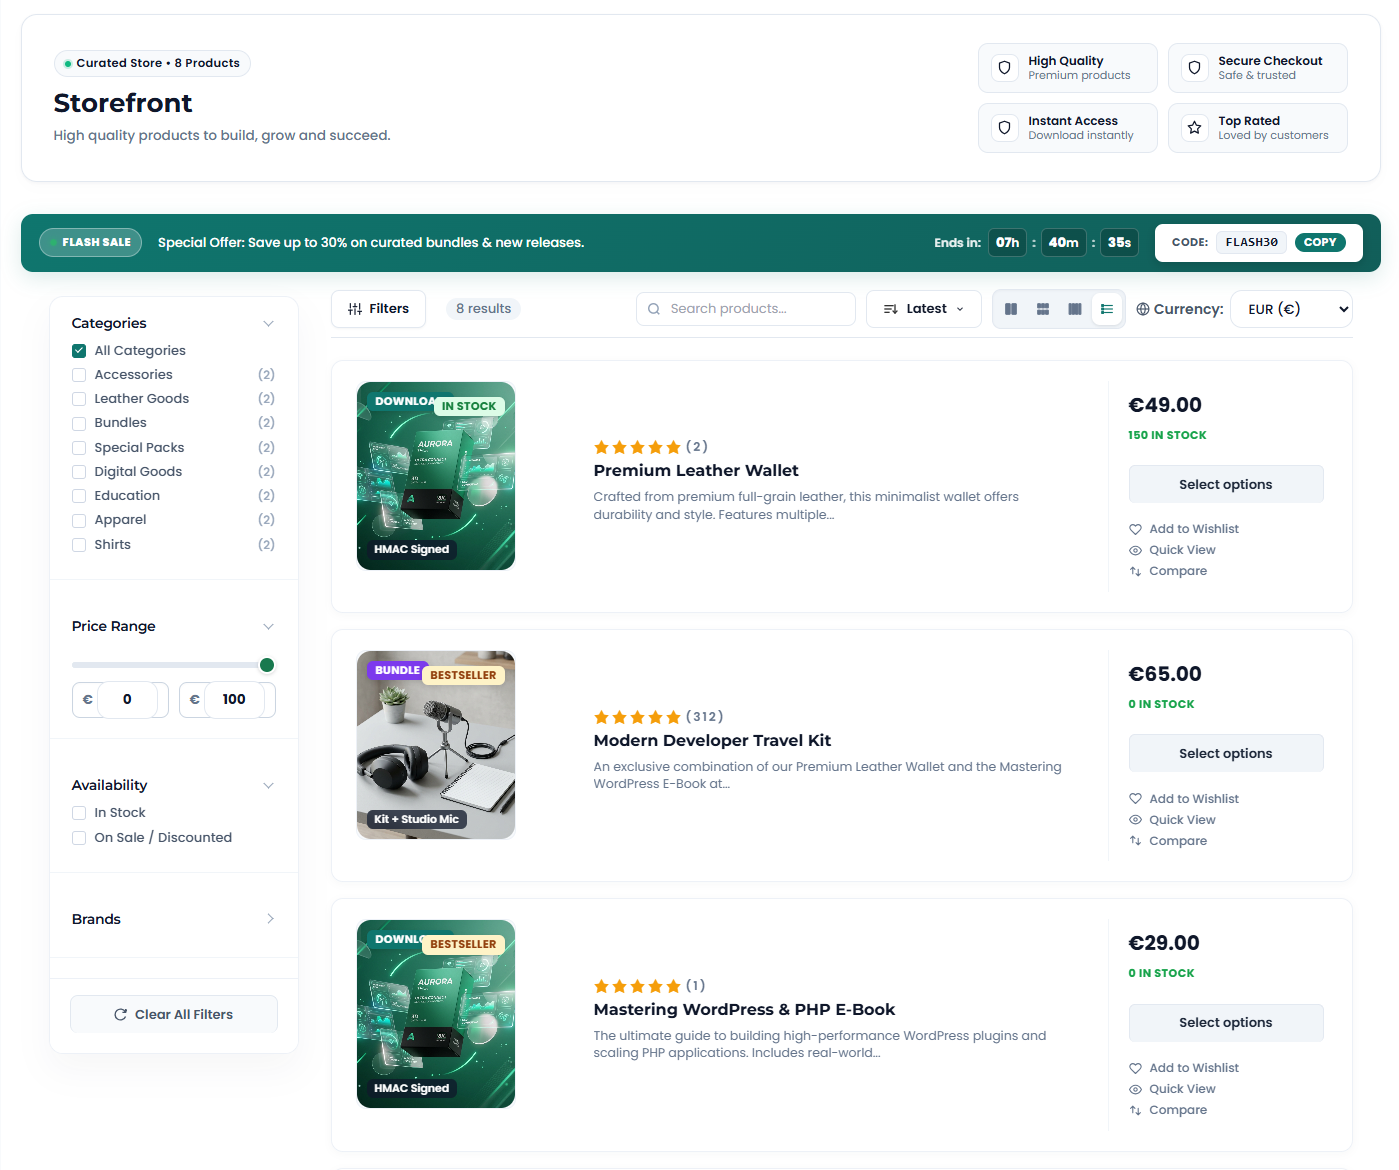
Task: Open Quick View for Modern Developer Travel Kit
Action: coord(1173,820)
